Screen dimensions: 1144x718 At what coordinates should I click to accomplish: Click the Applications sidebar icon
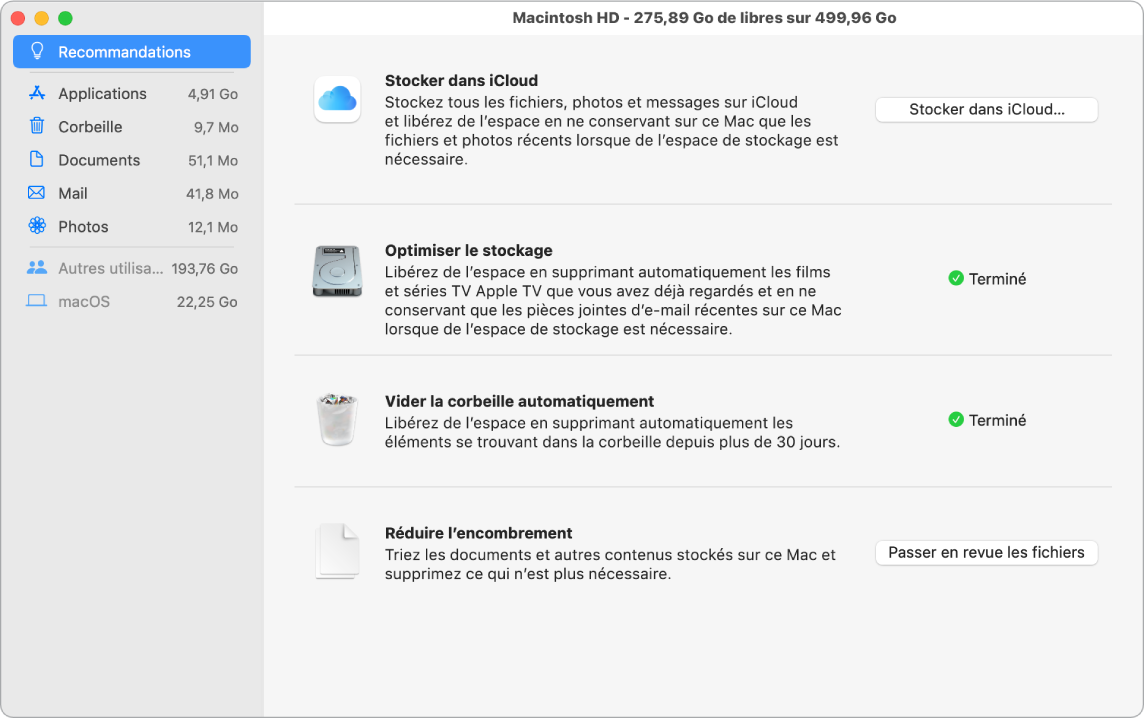36,93
